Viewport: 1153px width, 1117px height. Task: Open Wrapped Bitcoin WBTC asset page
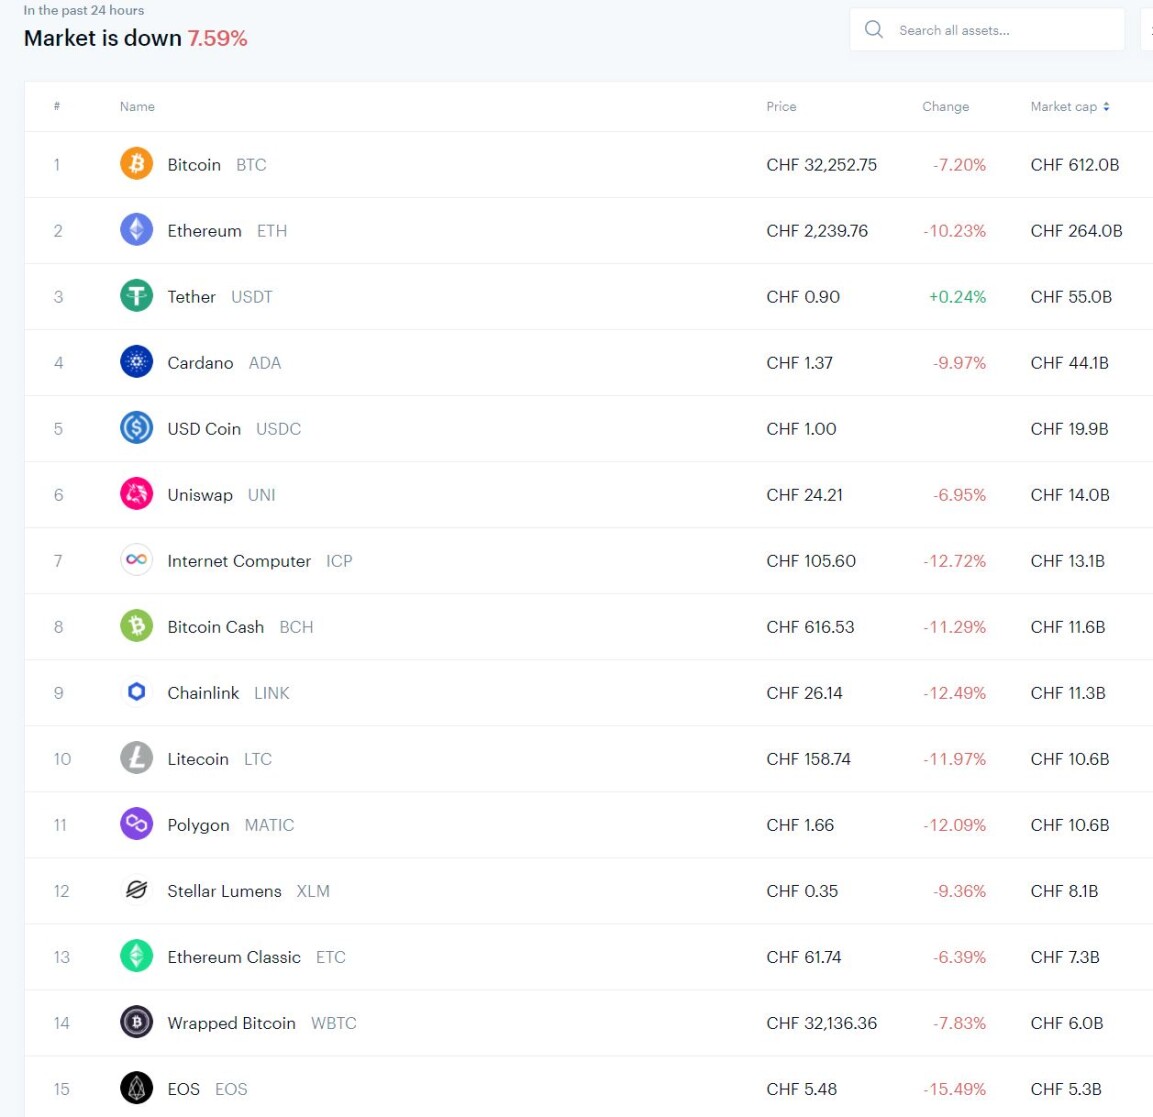pos(261,1023)
